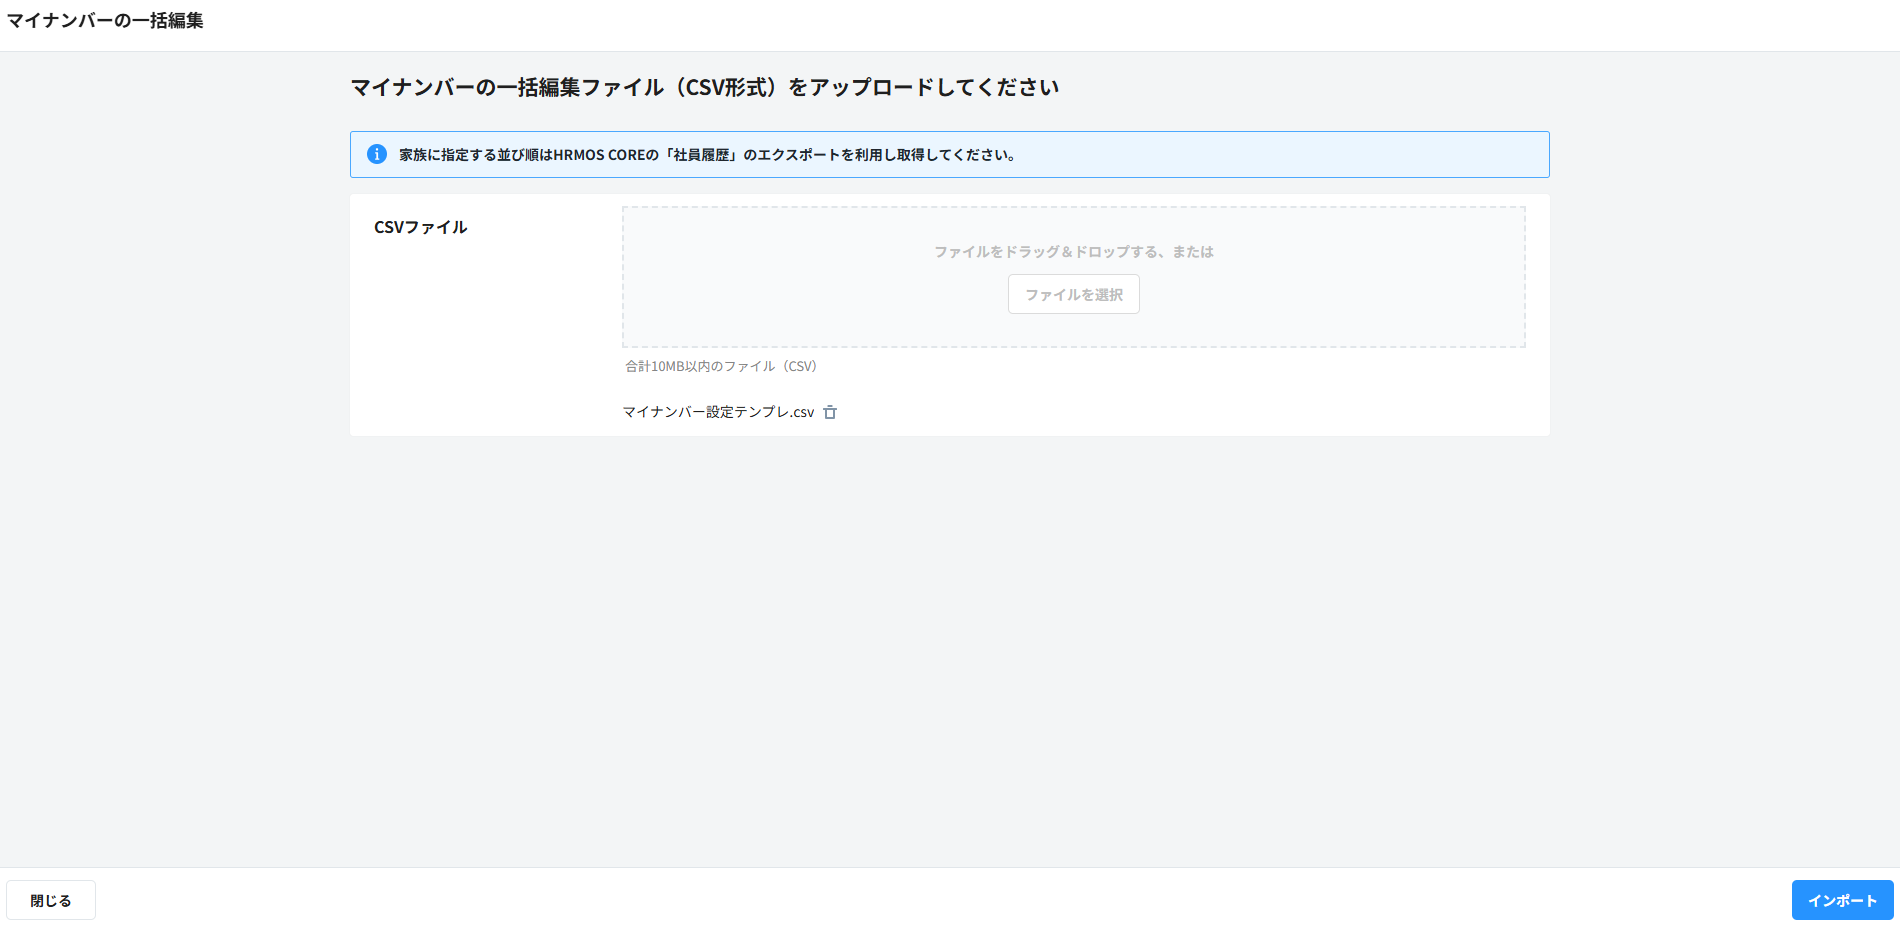Click empty white card space below CSVファイル label
Viewport: 1900px width, 928px height.
pyautogui.click(x=480, y=340)
